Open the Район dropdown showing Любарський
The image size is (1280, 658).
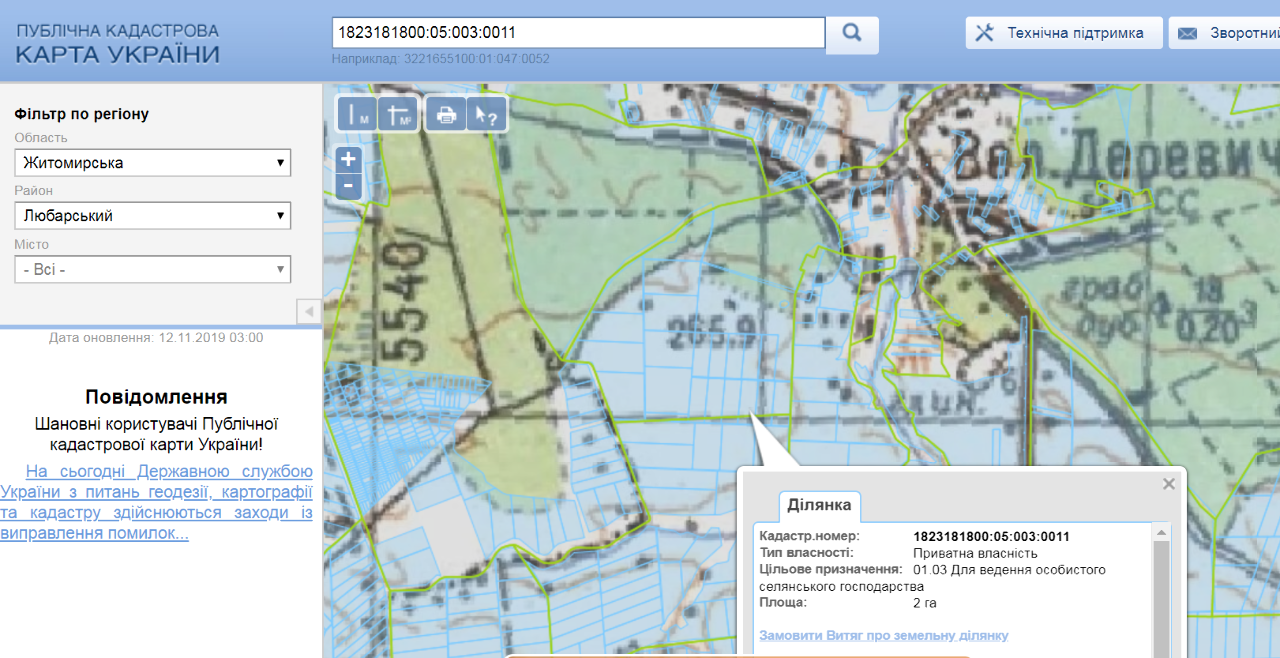click(152, 216)
